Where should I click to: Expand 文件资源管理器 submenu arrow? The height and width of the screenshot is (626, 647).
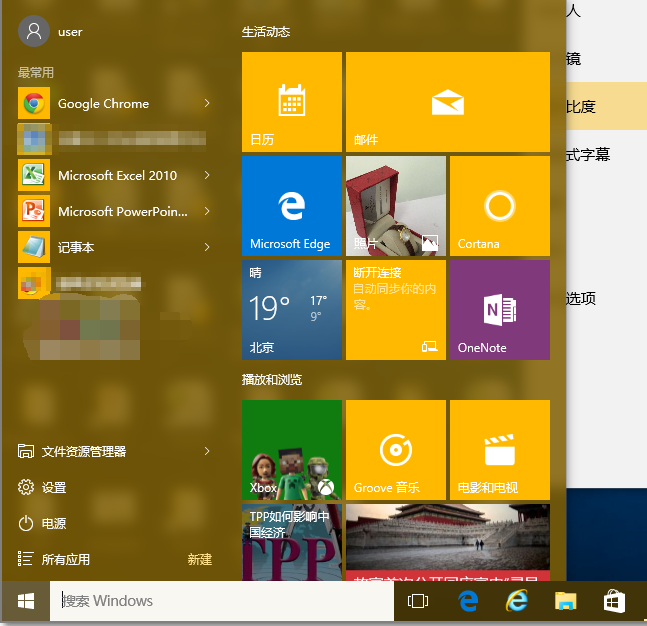click(x=207, y=451)
